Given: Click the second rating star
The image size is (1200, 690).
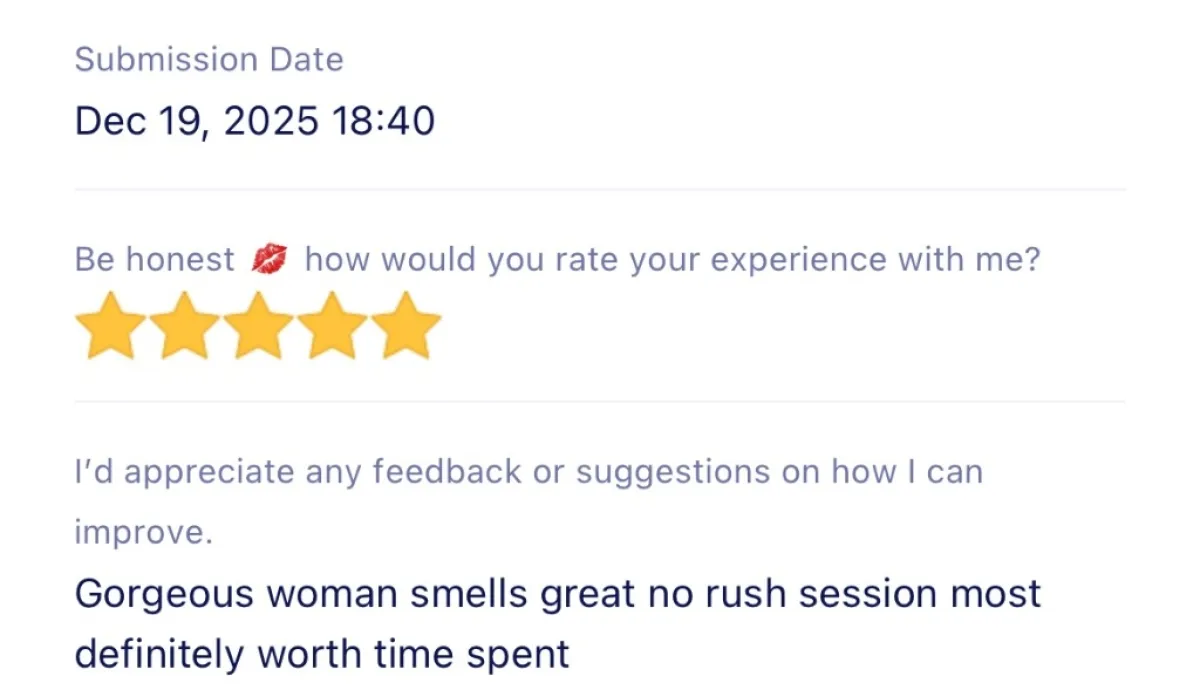Looking at the screenshot, I should [185, 326].
